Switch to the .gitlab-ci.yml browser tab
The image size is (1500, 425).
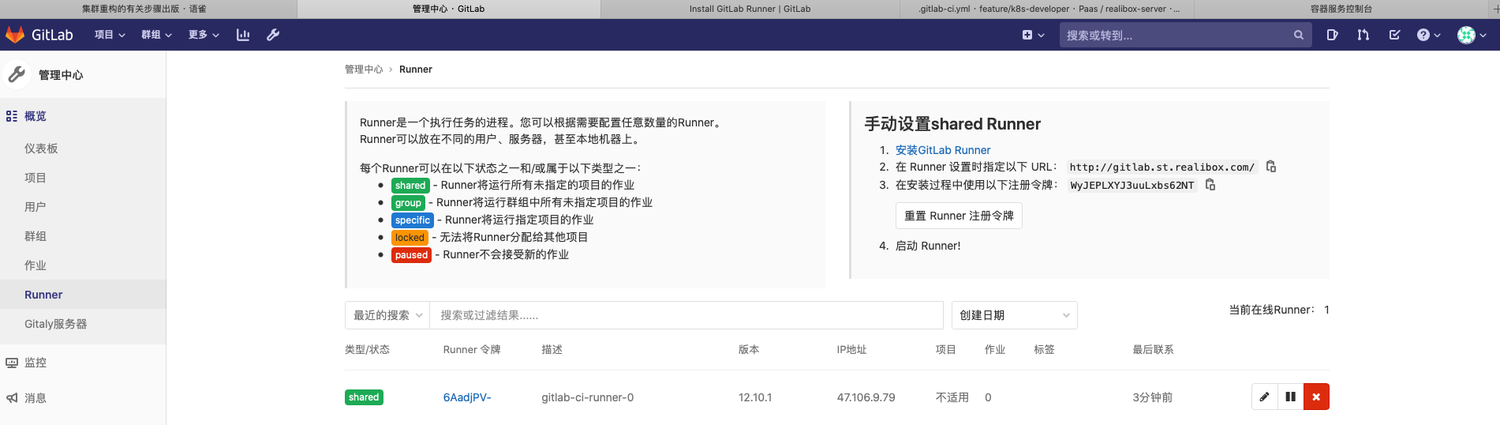coord(1049,9)
